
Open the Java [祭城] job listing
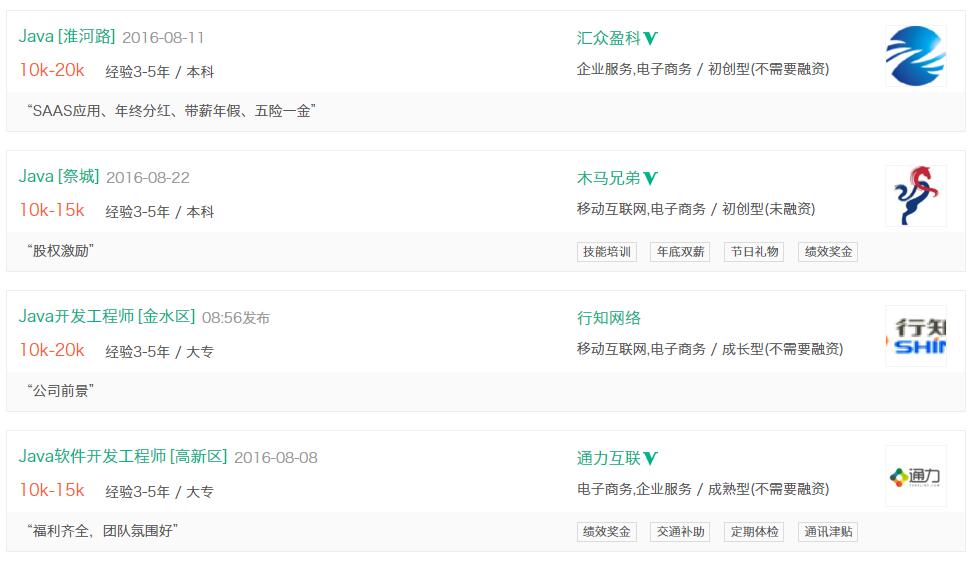pos(59,177)
